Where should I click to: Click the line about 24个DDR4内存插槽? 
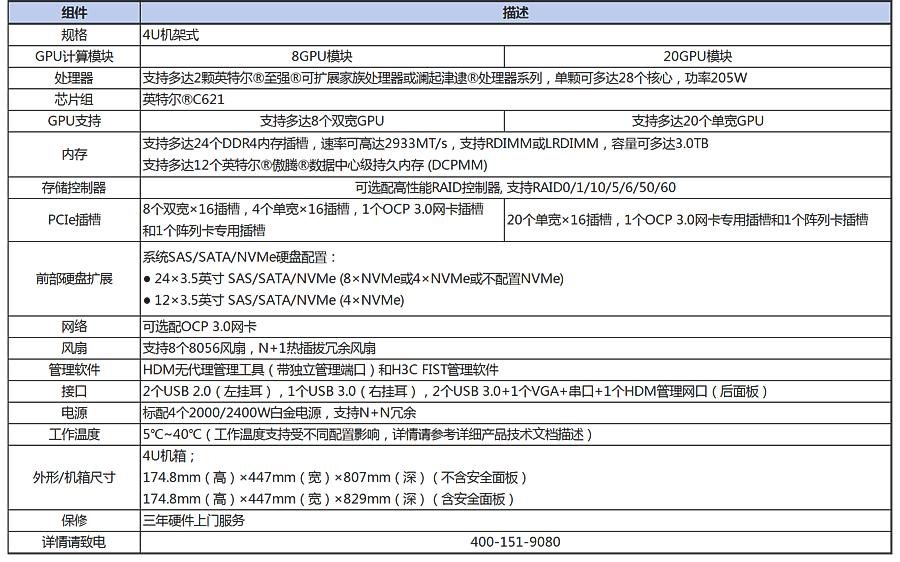[x=425, y=144]
